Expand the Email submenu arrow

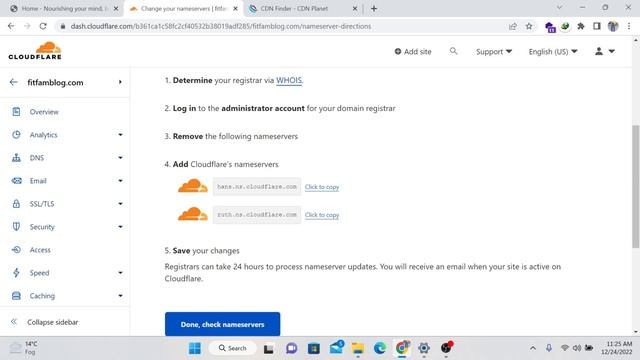120,180
